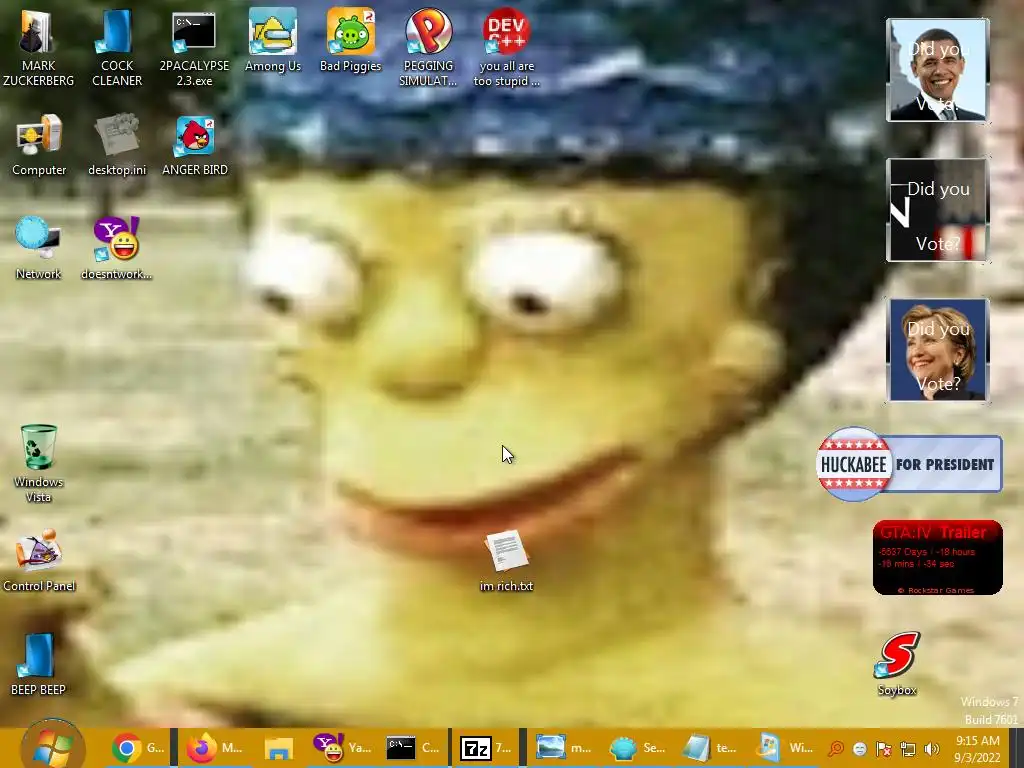The image size is (1024, 768).
Task: Open the Windows Start menu orb
Action: (x=52, y=748)
